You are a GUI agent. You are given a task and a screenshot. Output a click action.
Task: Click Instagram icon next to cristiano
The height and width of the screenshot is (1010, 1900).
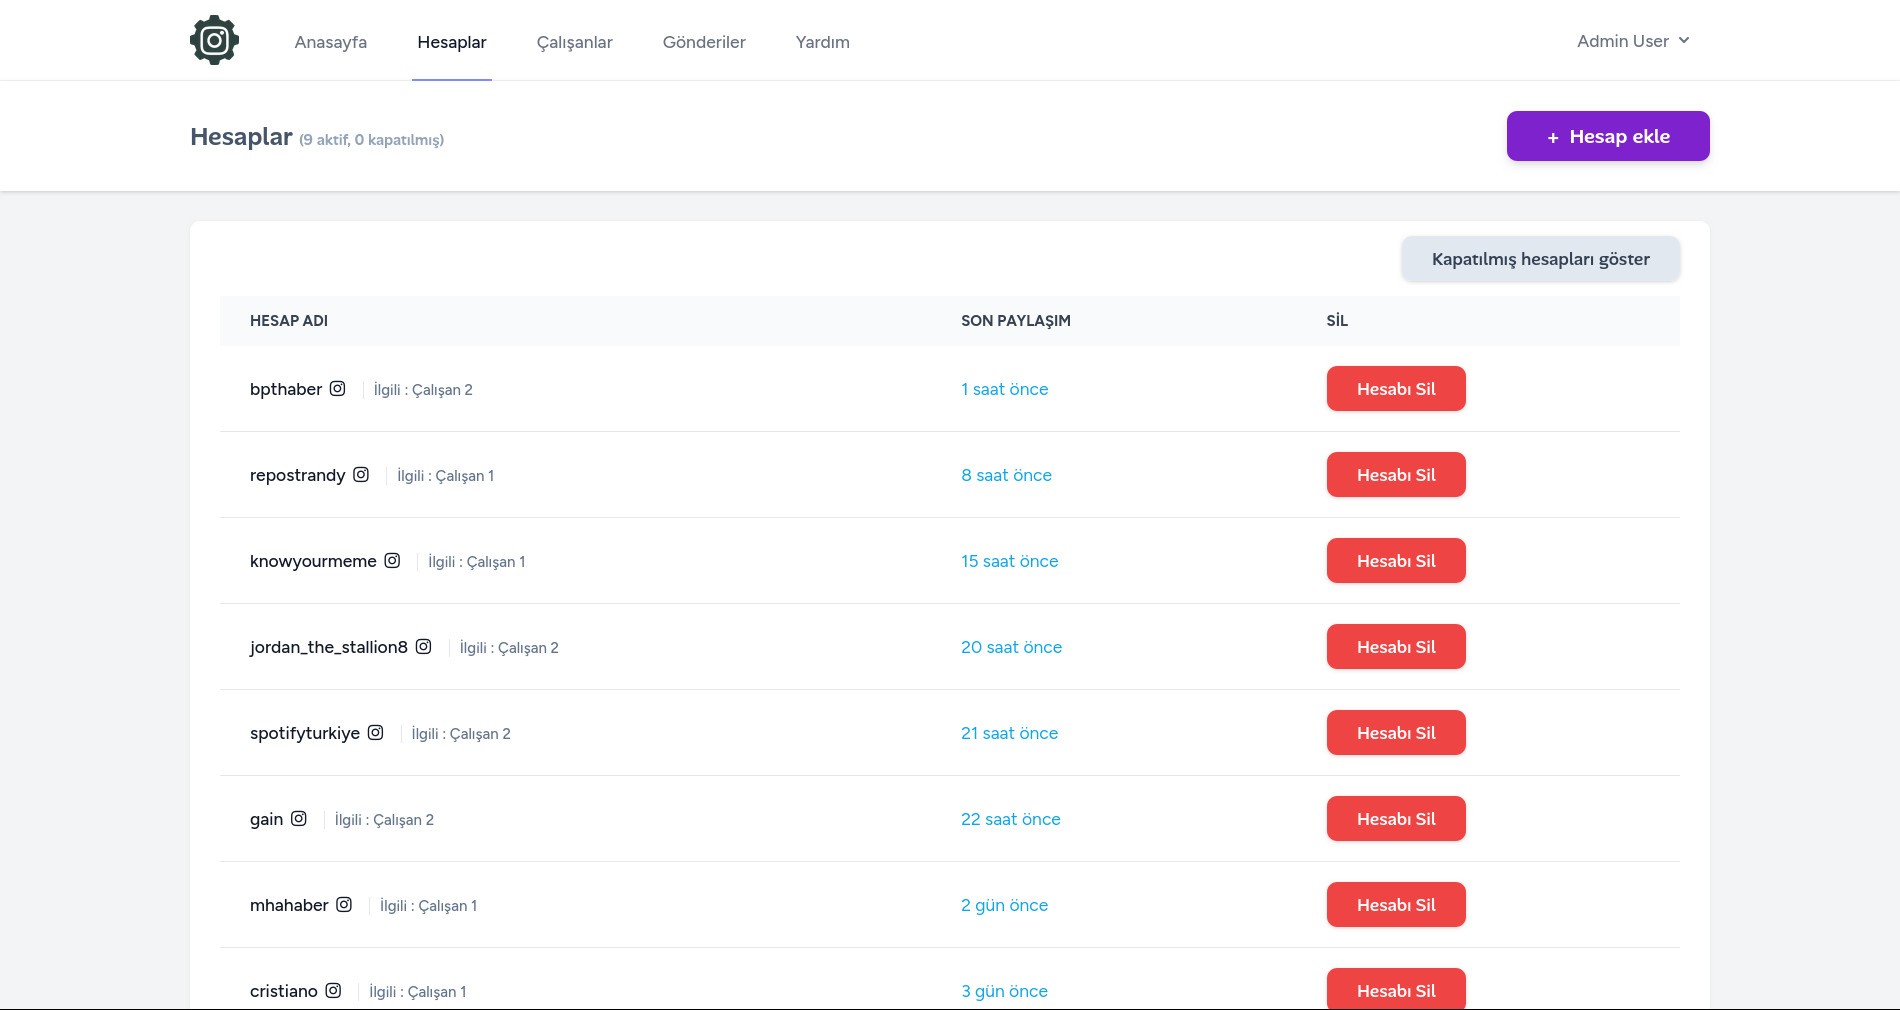[x=333, y=991]
